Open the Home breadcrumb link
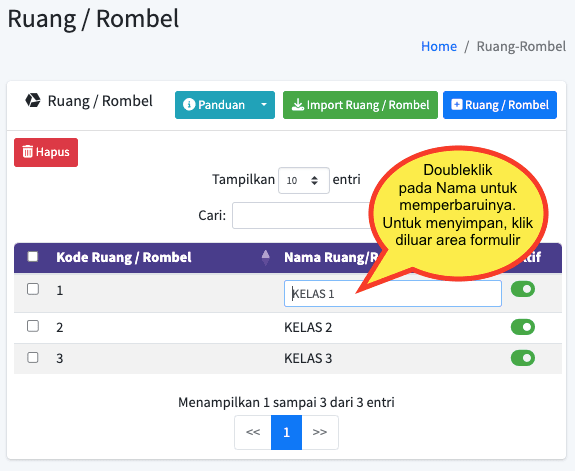Viewport: 575px width, 471px height. [x=439, y=47]
